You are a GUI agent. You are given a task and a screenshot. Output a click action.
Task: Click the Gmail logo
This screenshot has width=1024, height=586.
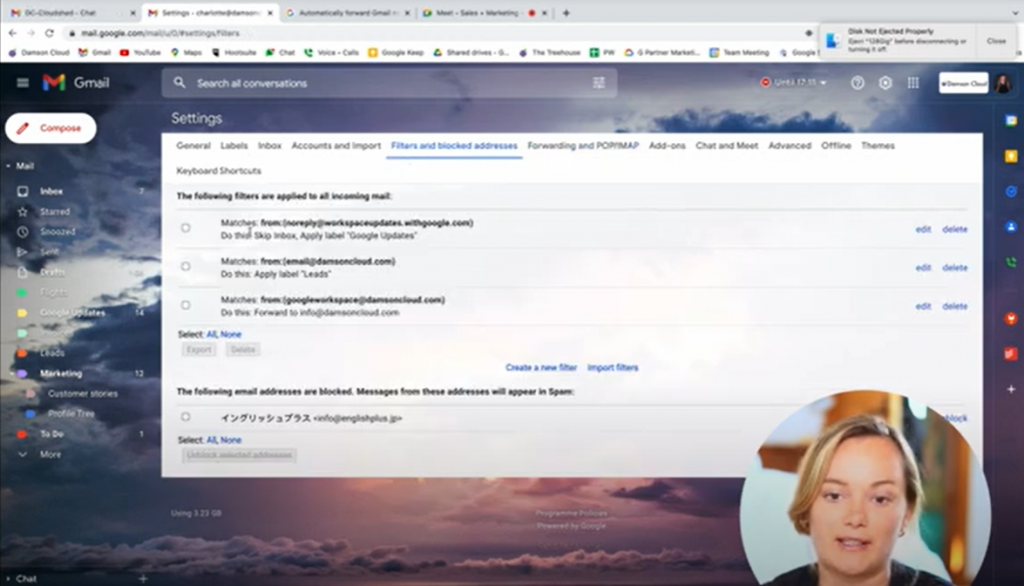point(76,82)
